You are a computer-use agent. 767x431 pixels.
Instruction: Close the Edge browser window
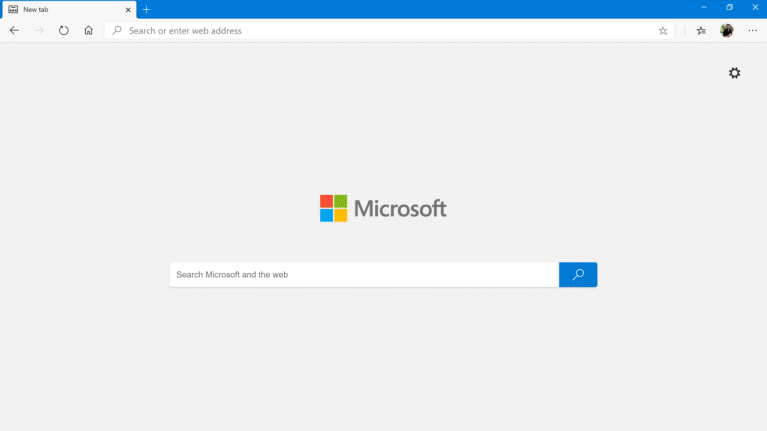755,8
